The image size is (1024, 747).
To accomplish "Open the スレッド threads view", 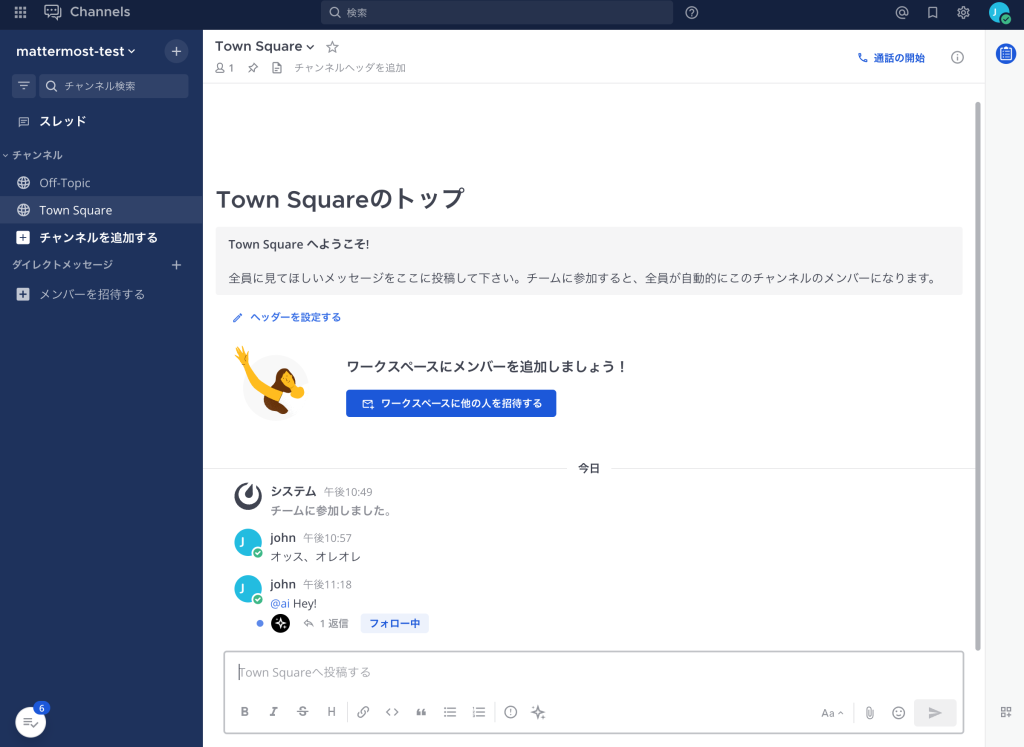I will (x=62, y=121).
